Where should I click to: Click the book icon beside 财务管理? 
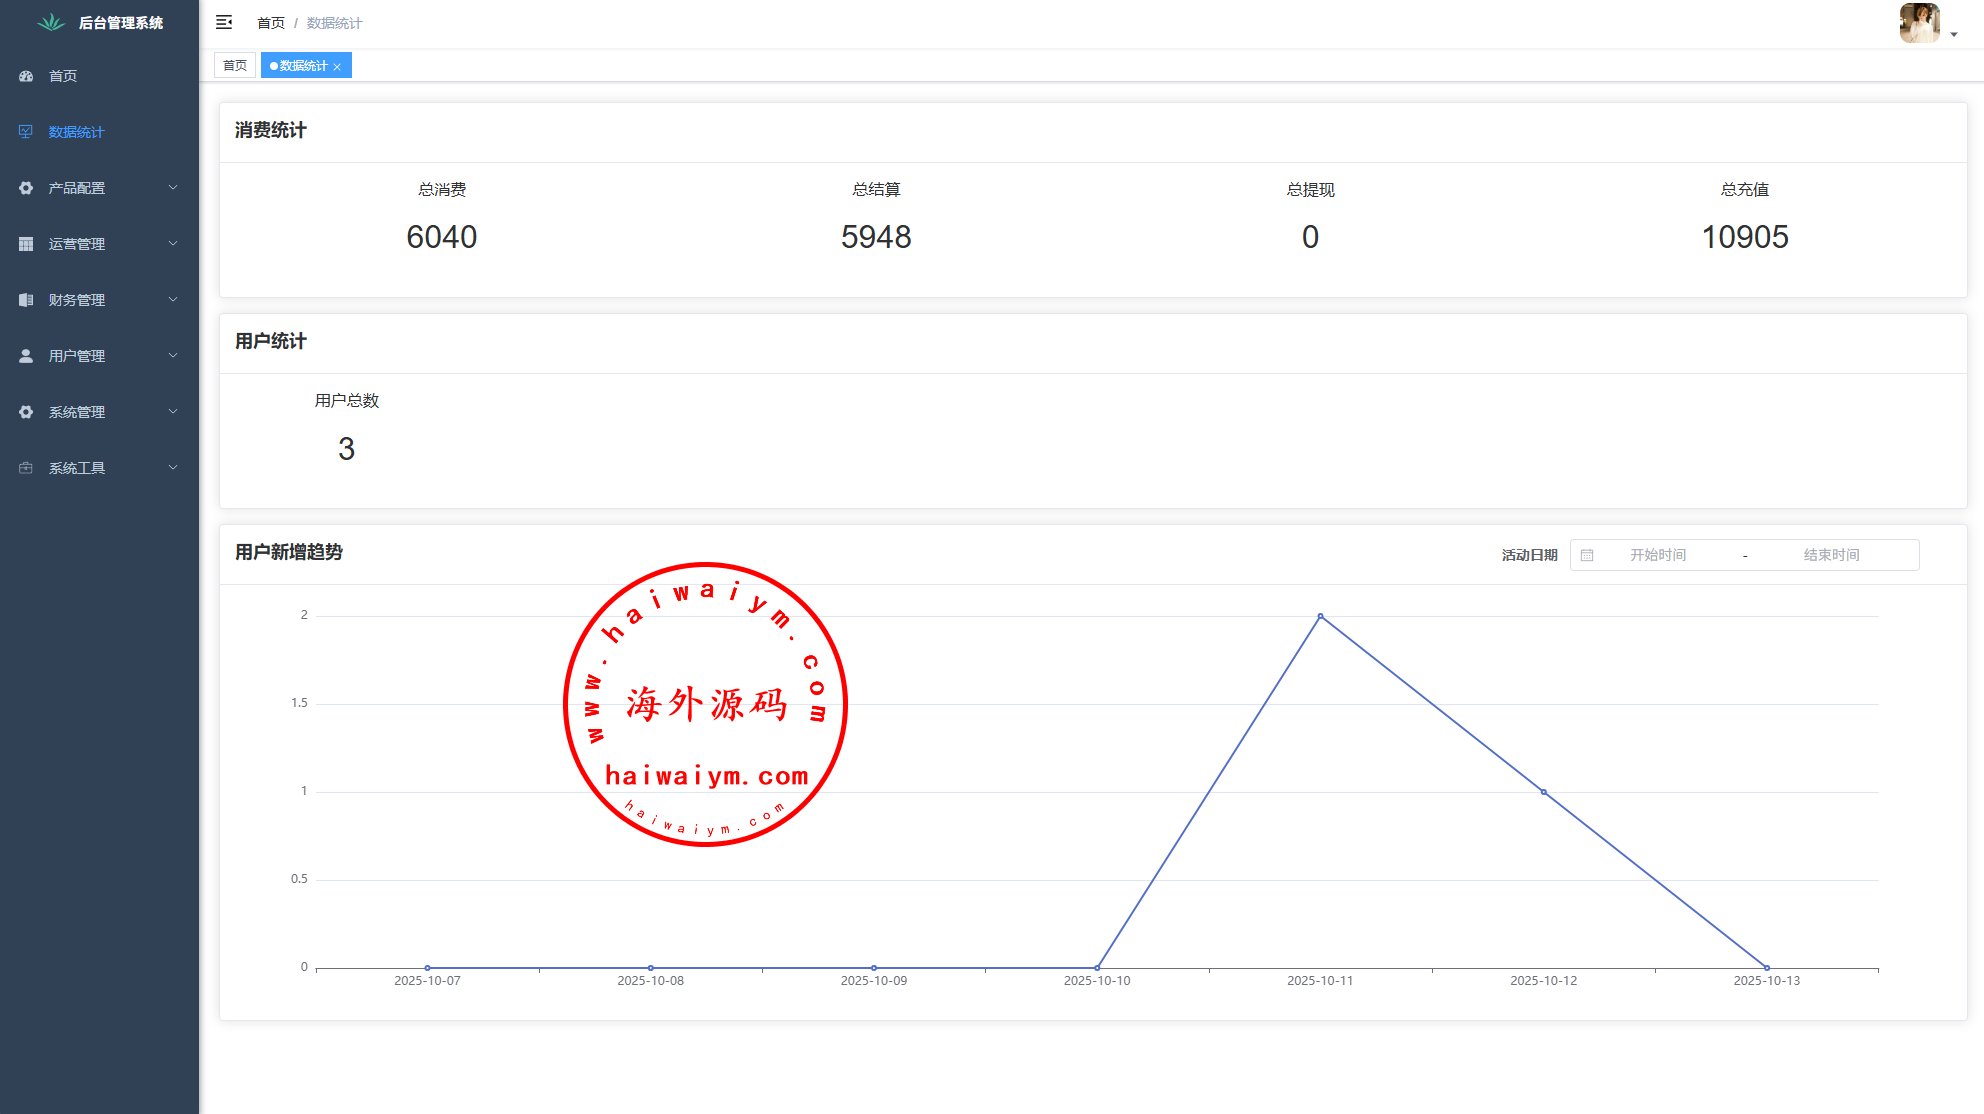tap(26, 300)
